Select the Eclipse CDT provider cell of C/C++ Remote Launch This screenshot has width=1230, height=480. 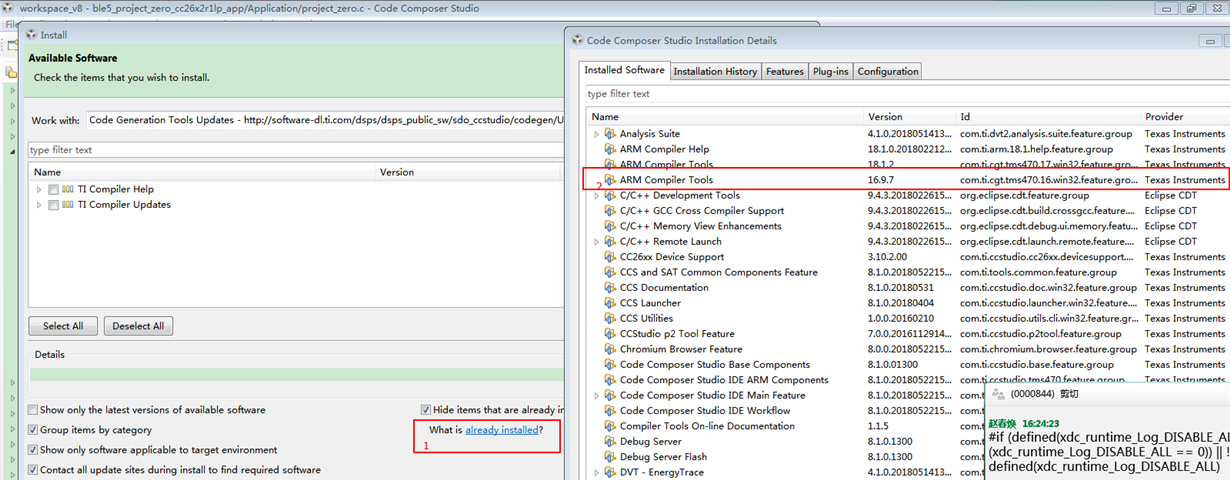click(x=1171, y=242)
